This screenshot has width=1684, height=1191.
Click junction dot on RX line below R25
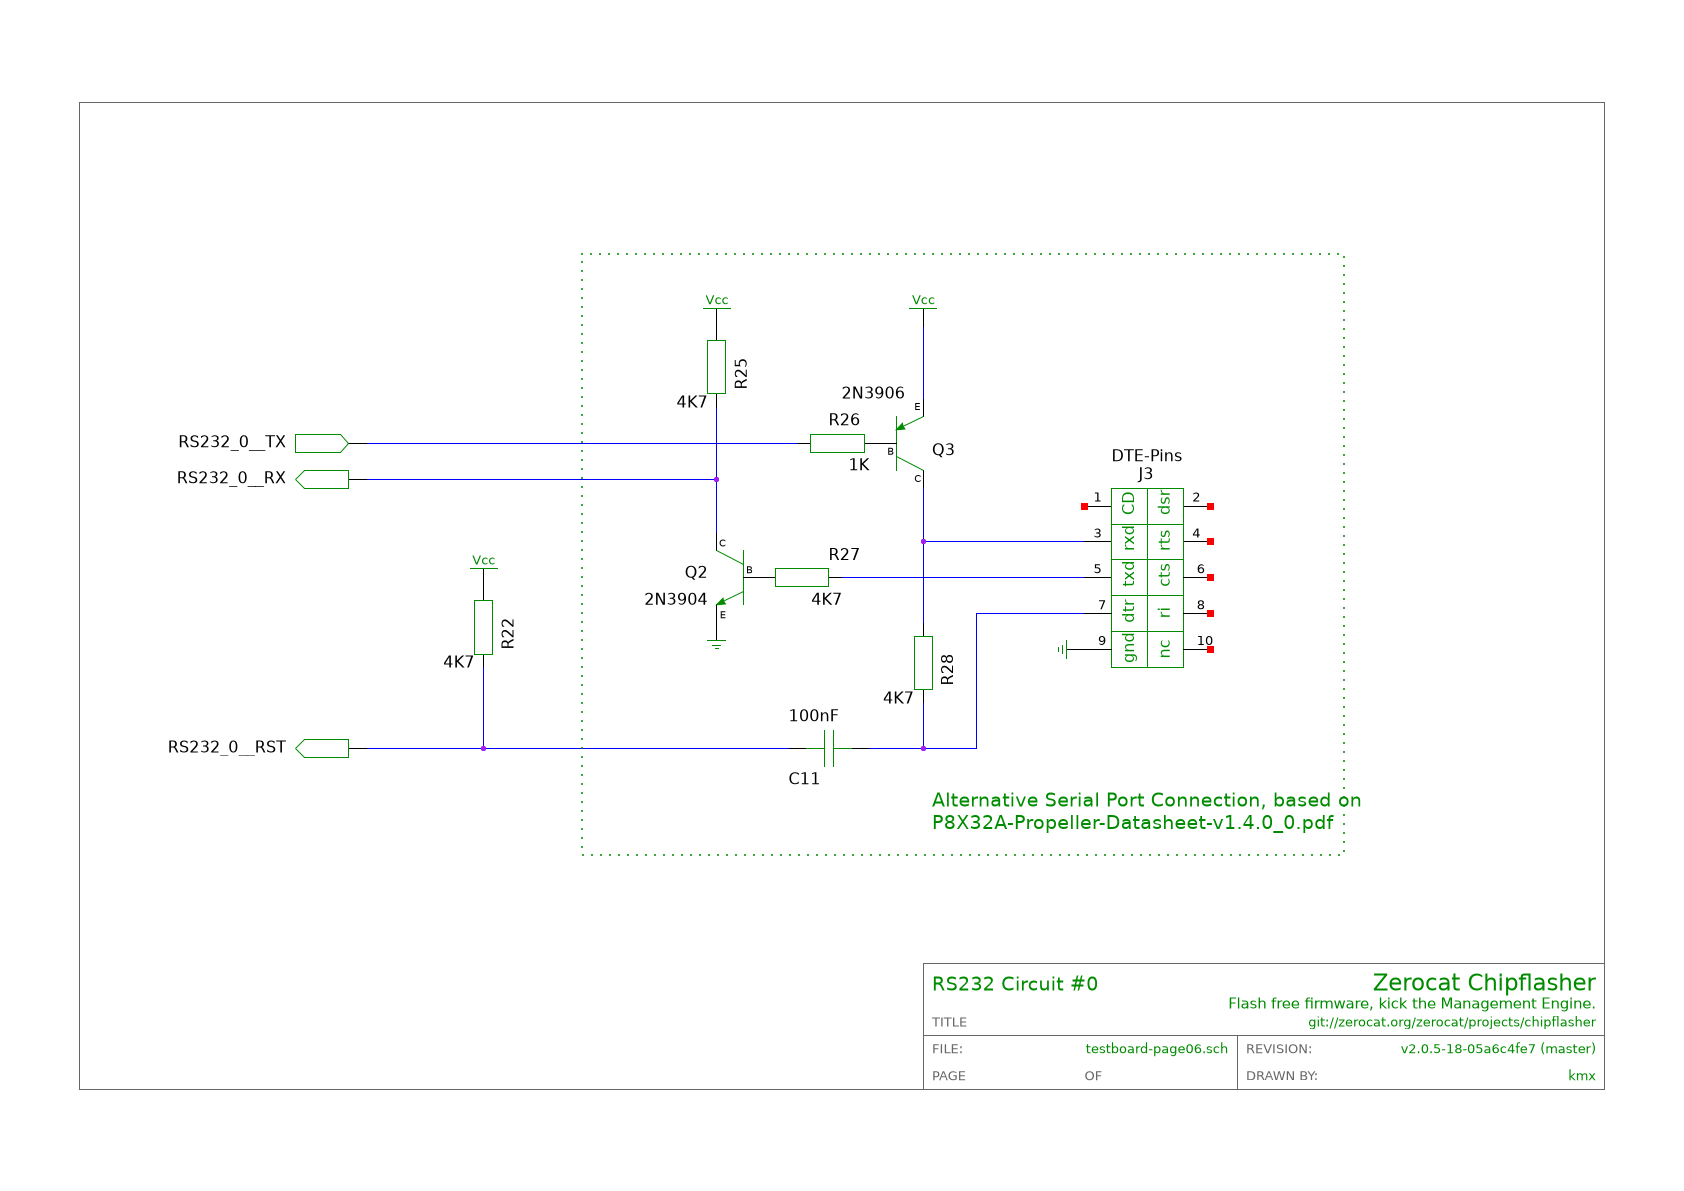(x=716, y=479)
